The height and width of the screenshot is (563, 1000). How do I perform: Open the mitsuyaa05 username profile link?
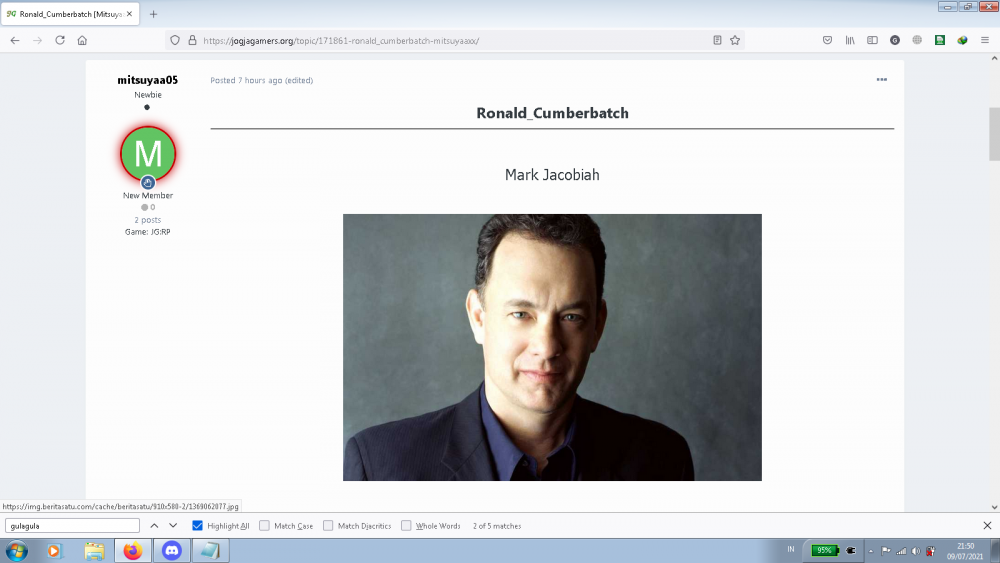click(147, 80)
